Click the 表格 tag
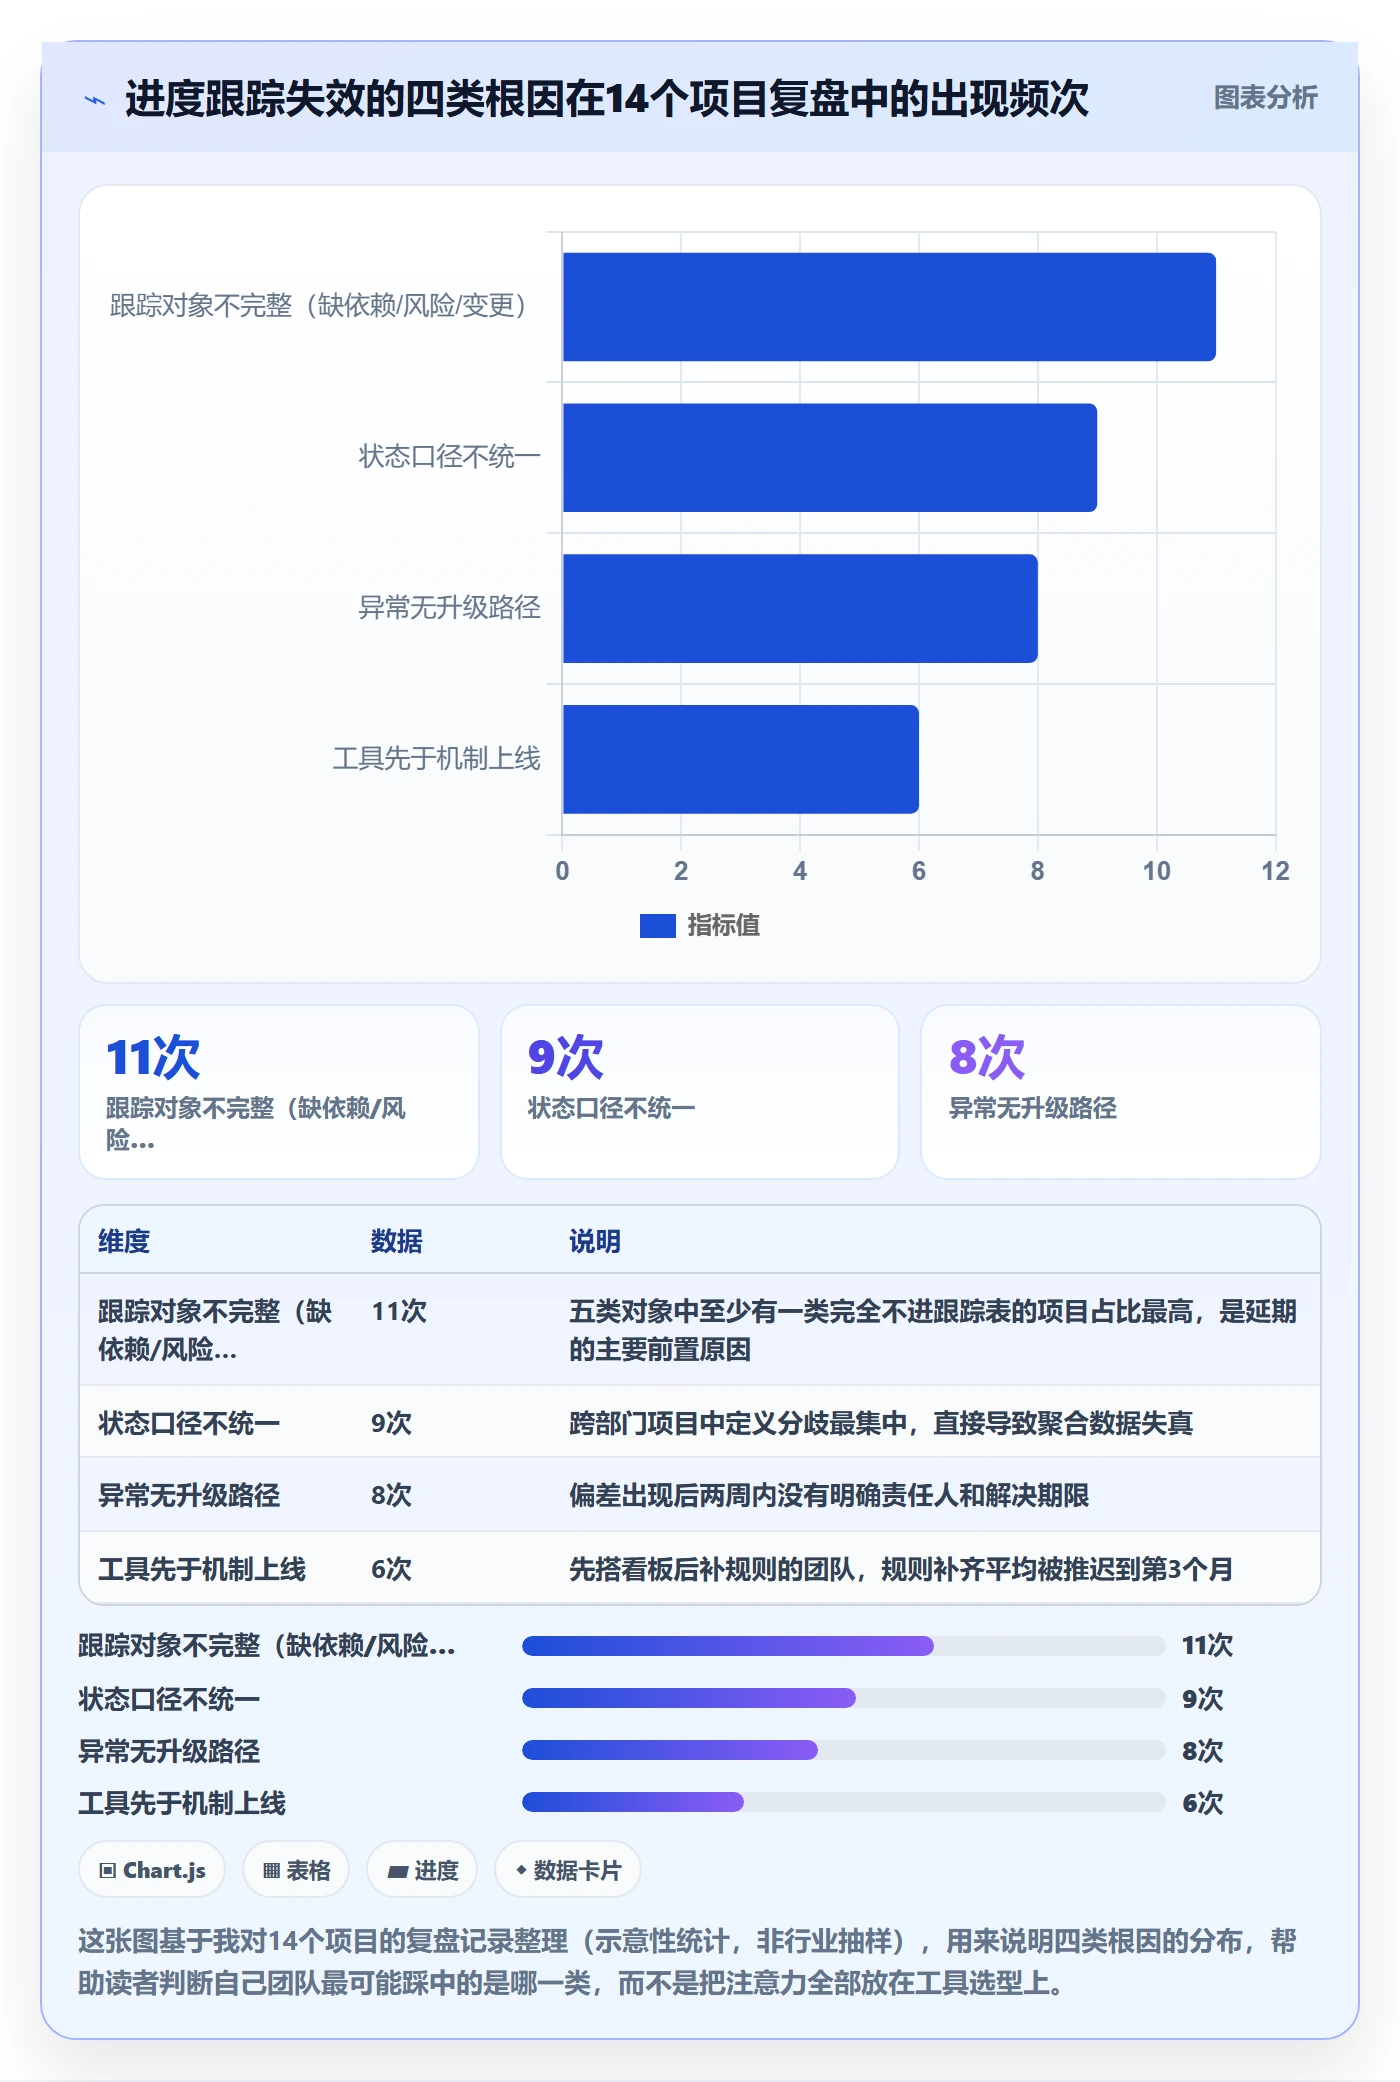 [296, 1870]
